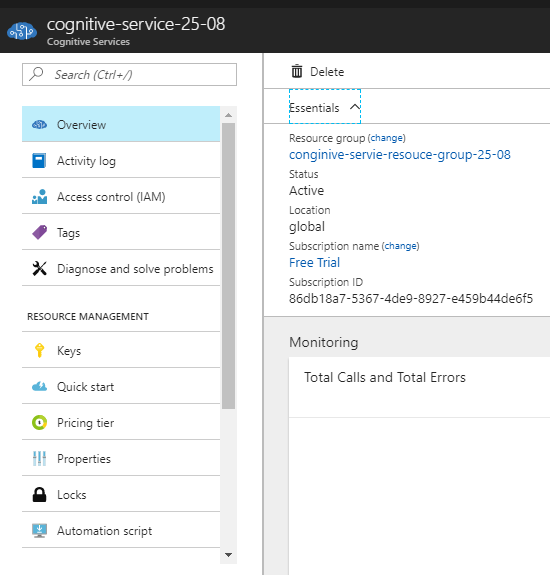This screenshot has height=575, width=550.
Task: Open the conginive-servie-resouce-group-25-08 link
Action: tap(400, 155)
